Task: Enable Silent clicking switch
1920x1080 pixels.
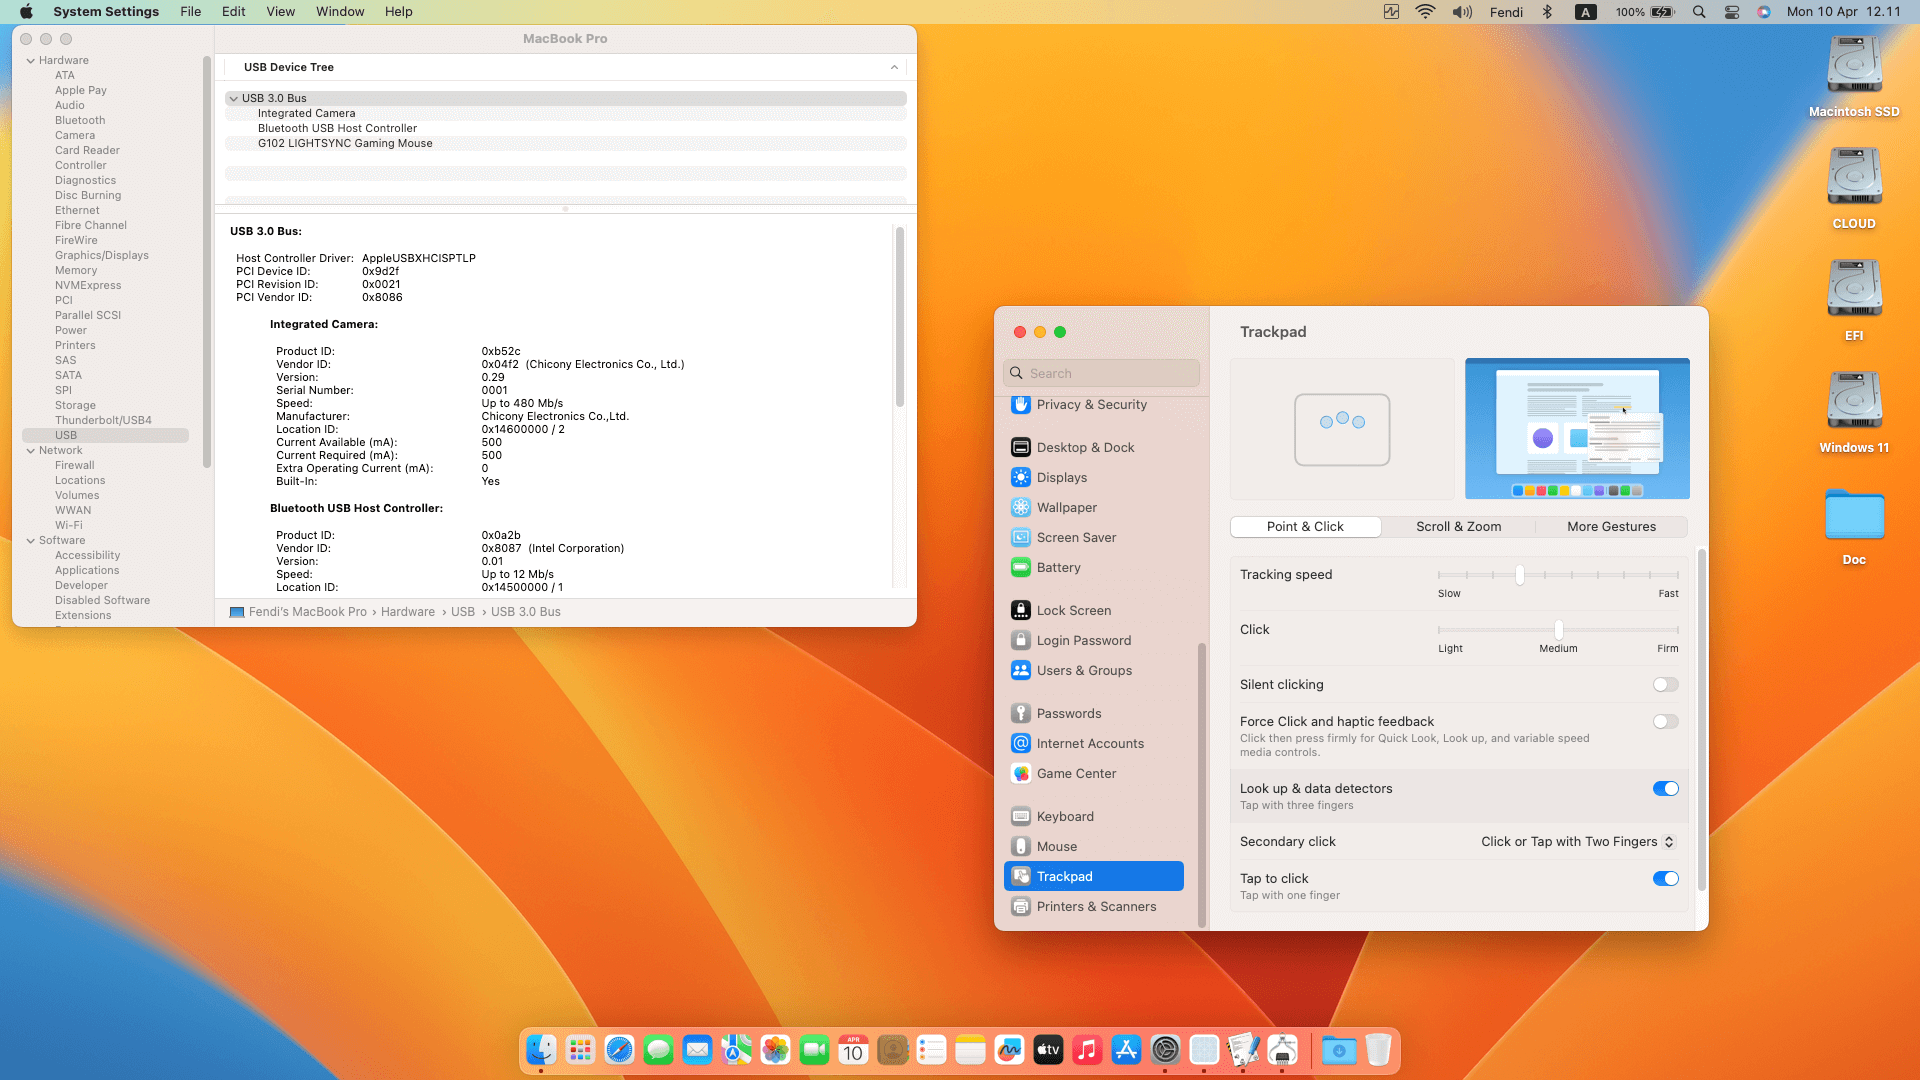Action: [x=1665, y=685]
